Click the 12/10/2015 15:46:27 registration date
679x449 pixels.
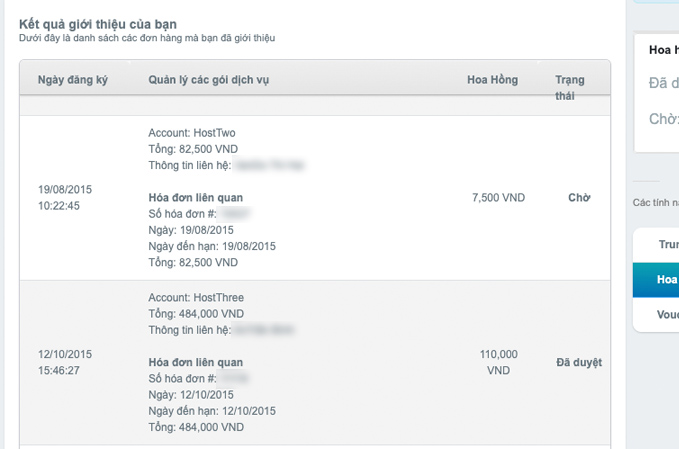point(65,362)
